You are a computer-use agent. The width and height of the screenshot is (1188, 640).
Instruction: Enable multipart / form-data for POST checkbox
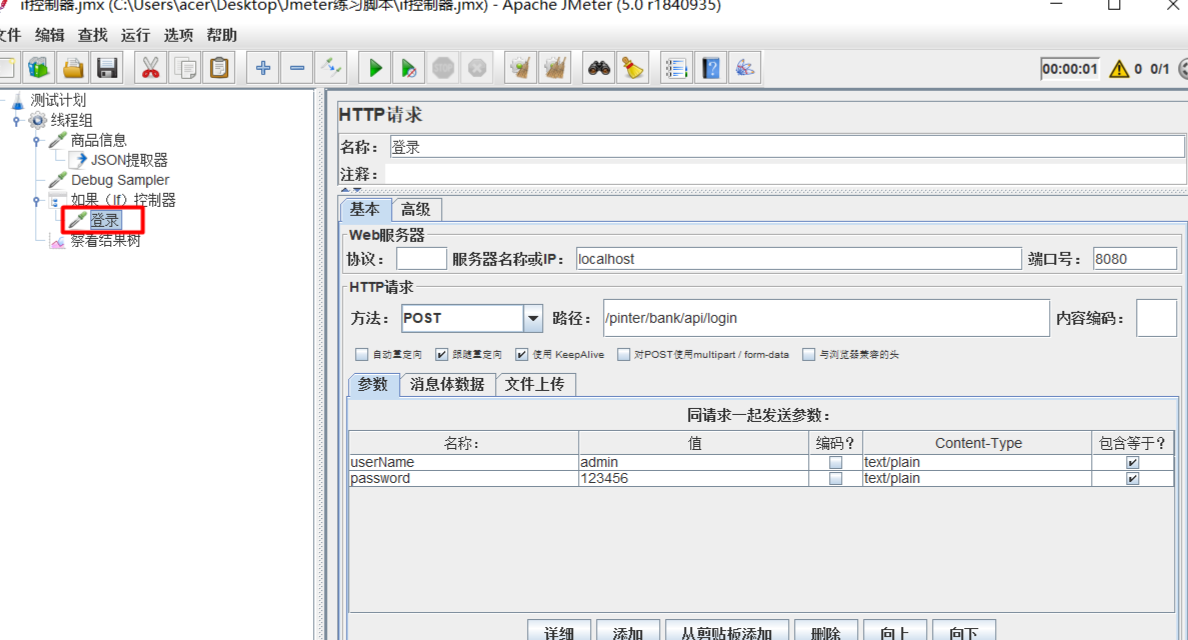click(x=624, y=354)
